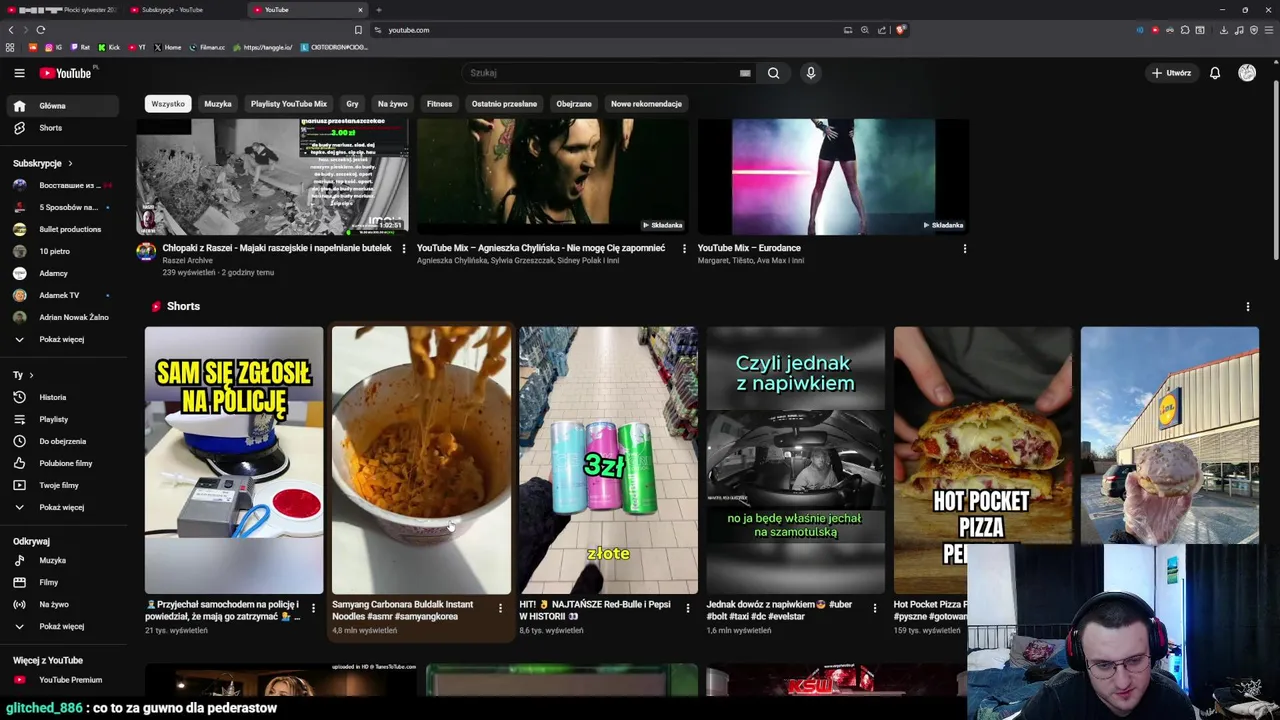Open YouTube Premium in the sidebar
The width and height of the screenshot is (1280, 720).
coord(61,680)
